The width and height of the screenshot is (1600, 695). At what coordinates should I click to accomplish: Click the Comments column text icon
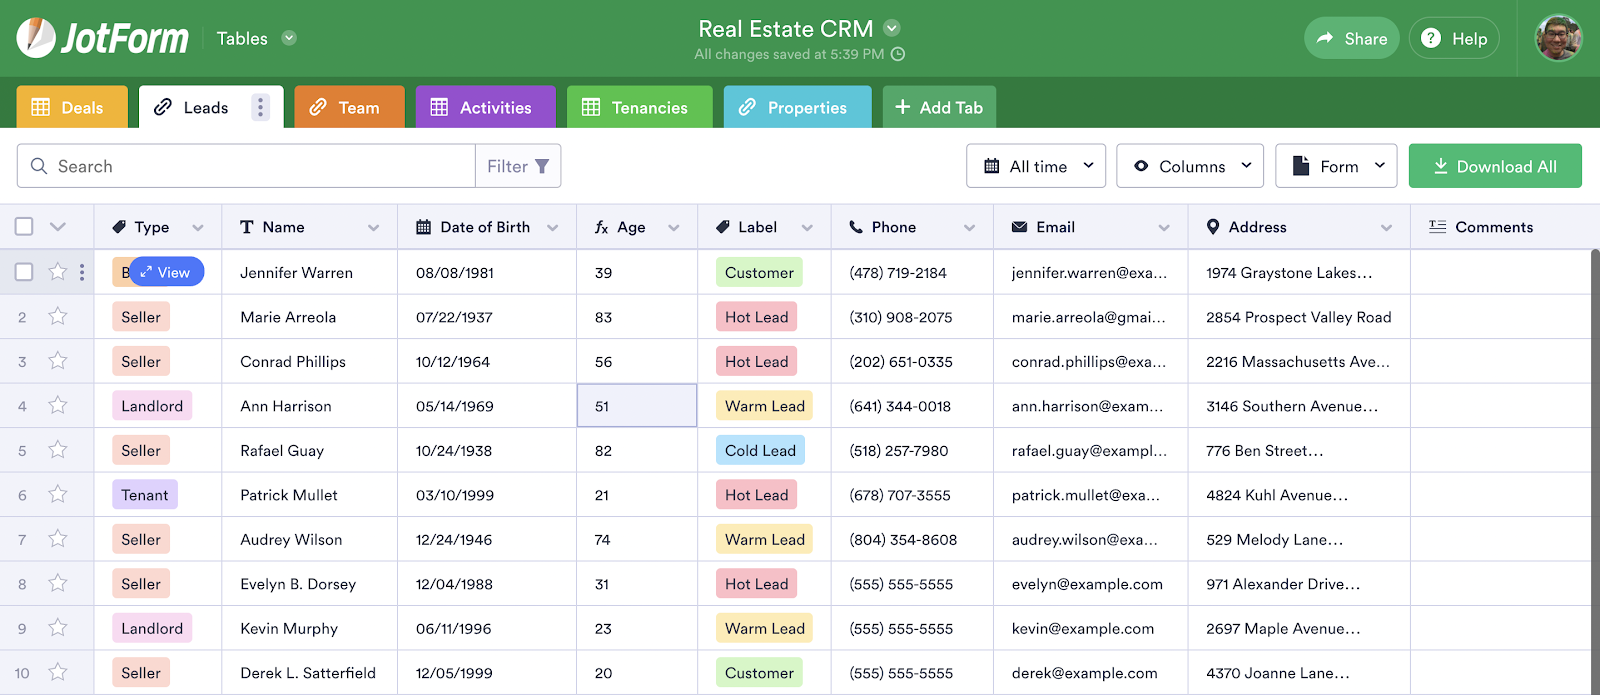[1437, 227]
